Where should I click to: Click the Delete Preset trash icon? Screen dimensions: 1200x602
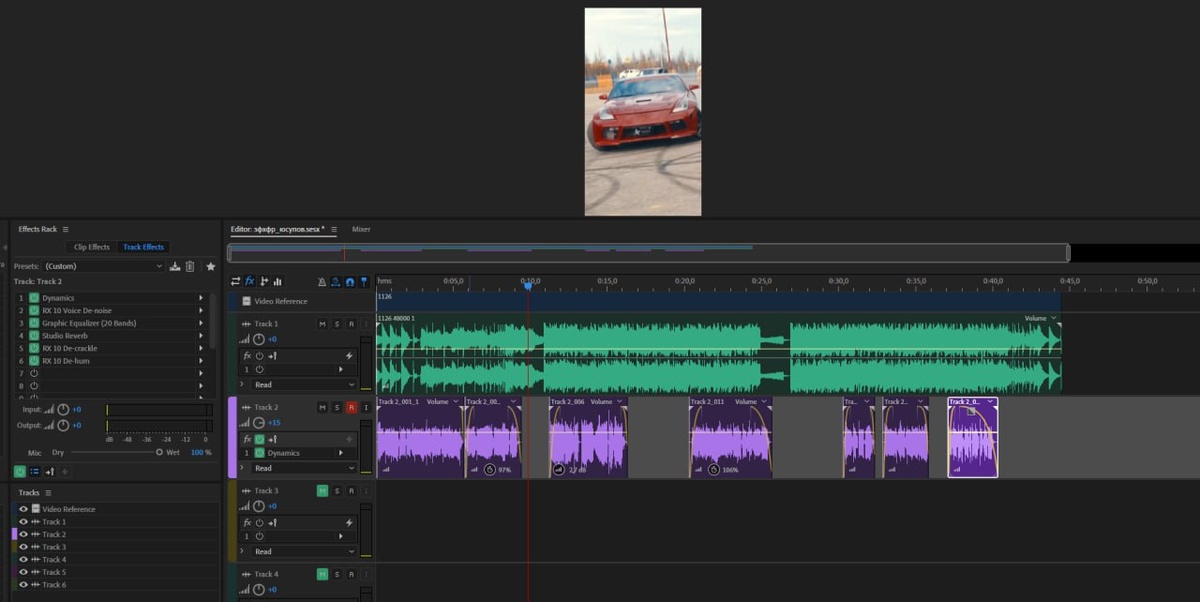coord(190,267)
